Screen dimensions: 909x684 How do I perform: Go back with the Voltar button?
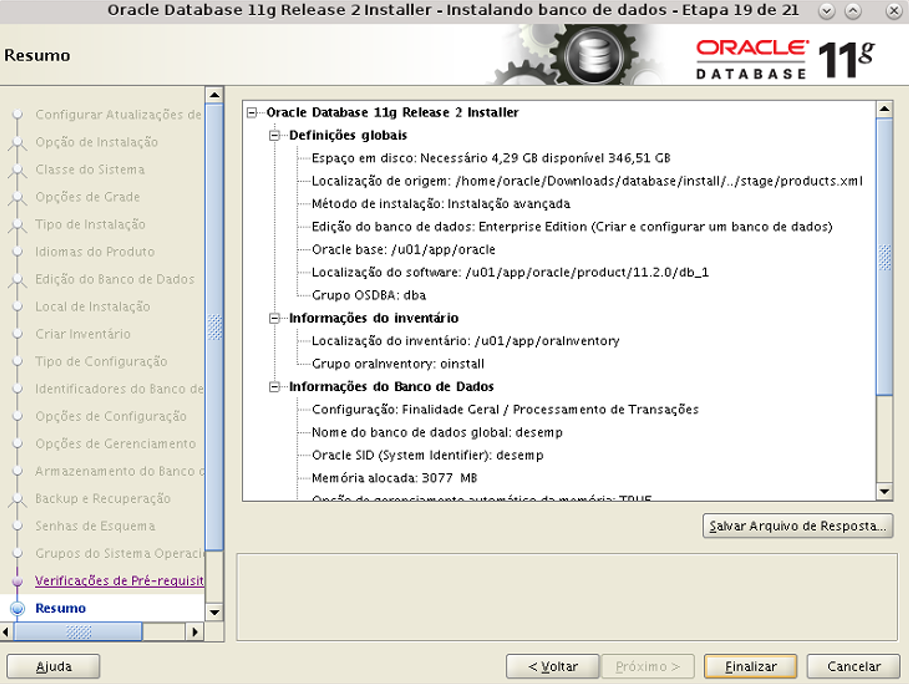(x=552, y=667)
